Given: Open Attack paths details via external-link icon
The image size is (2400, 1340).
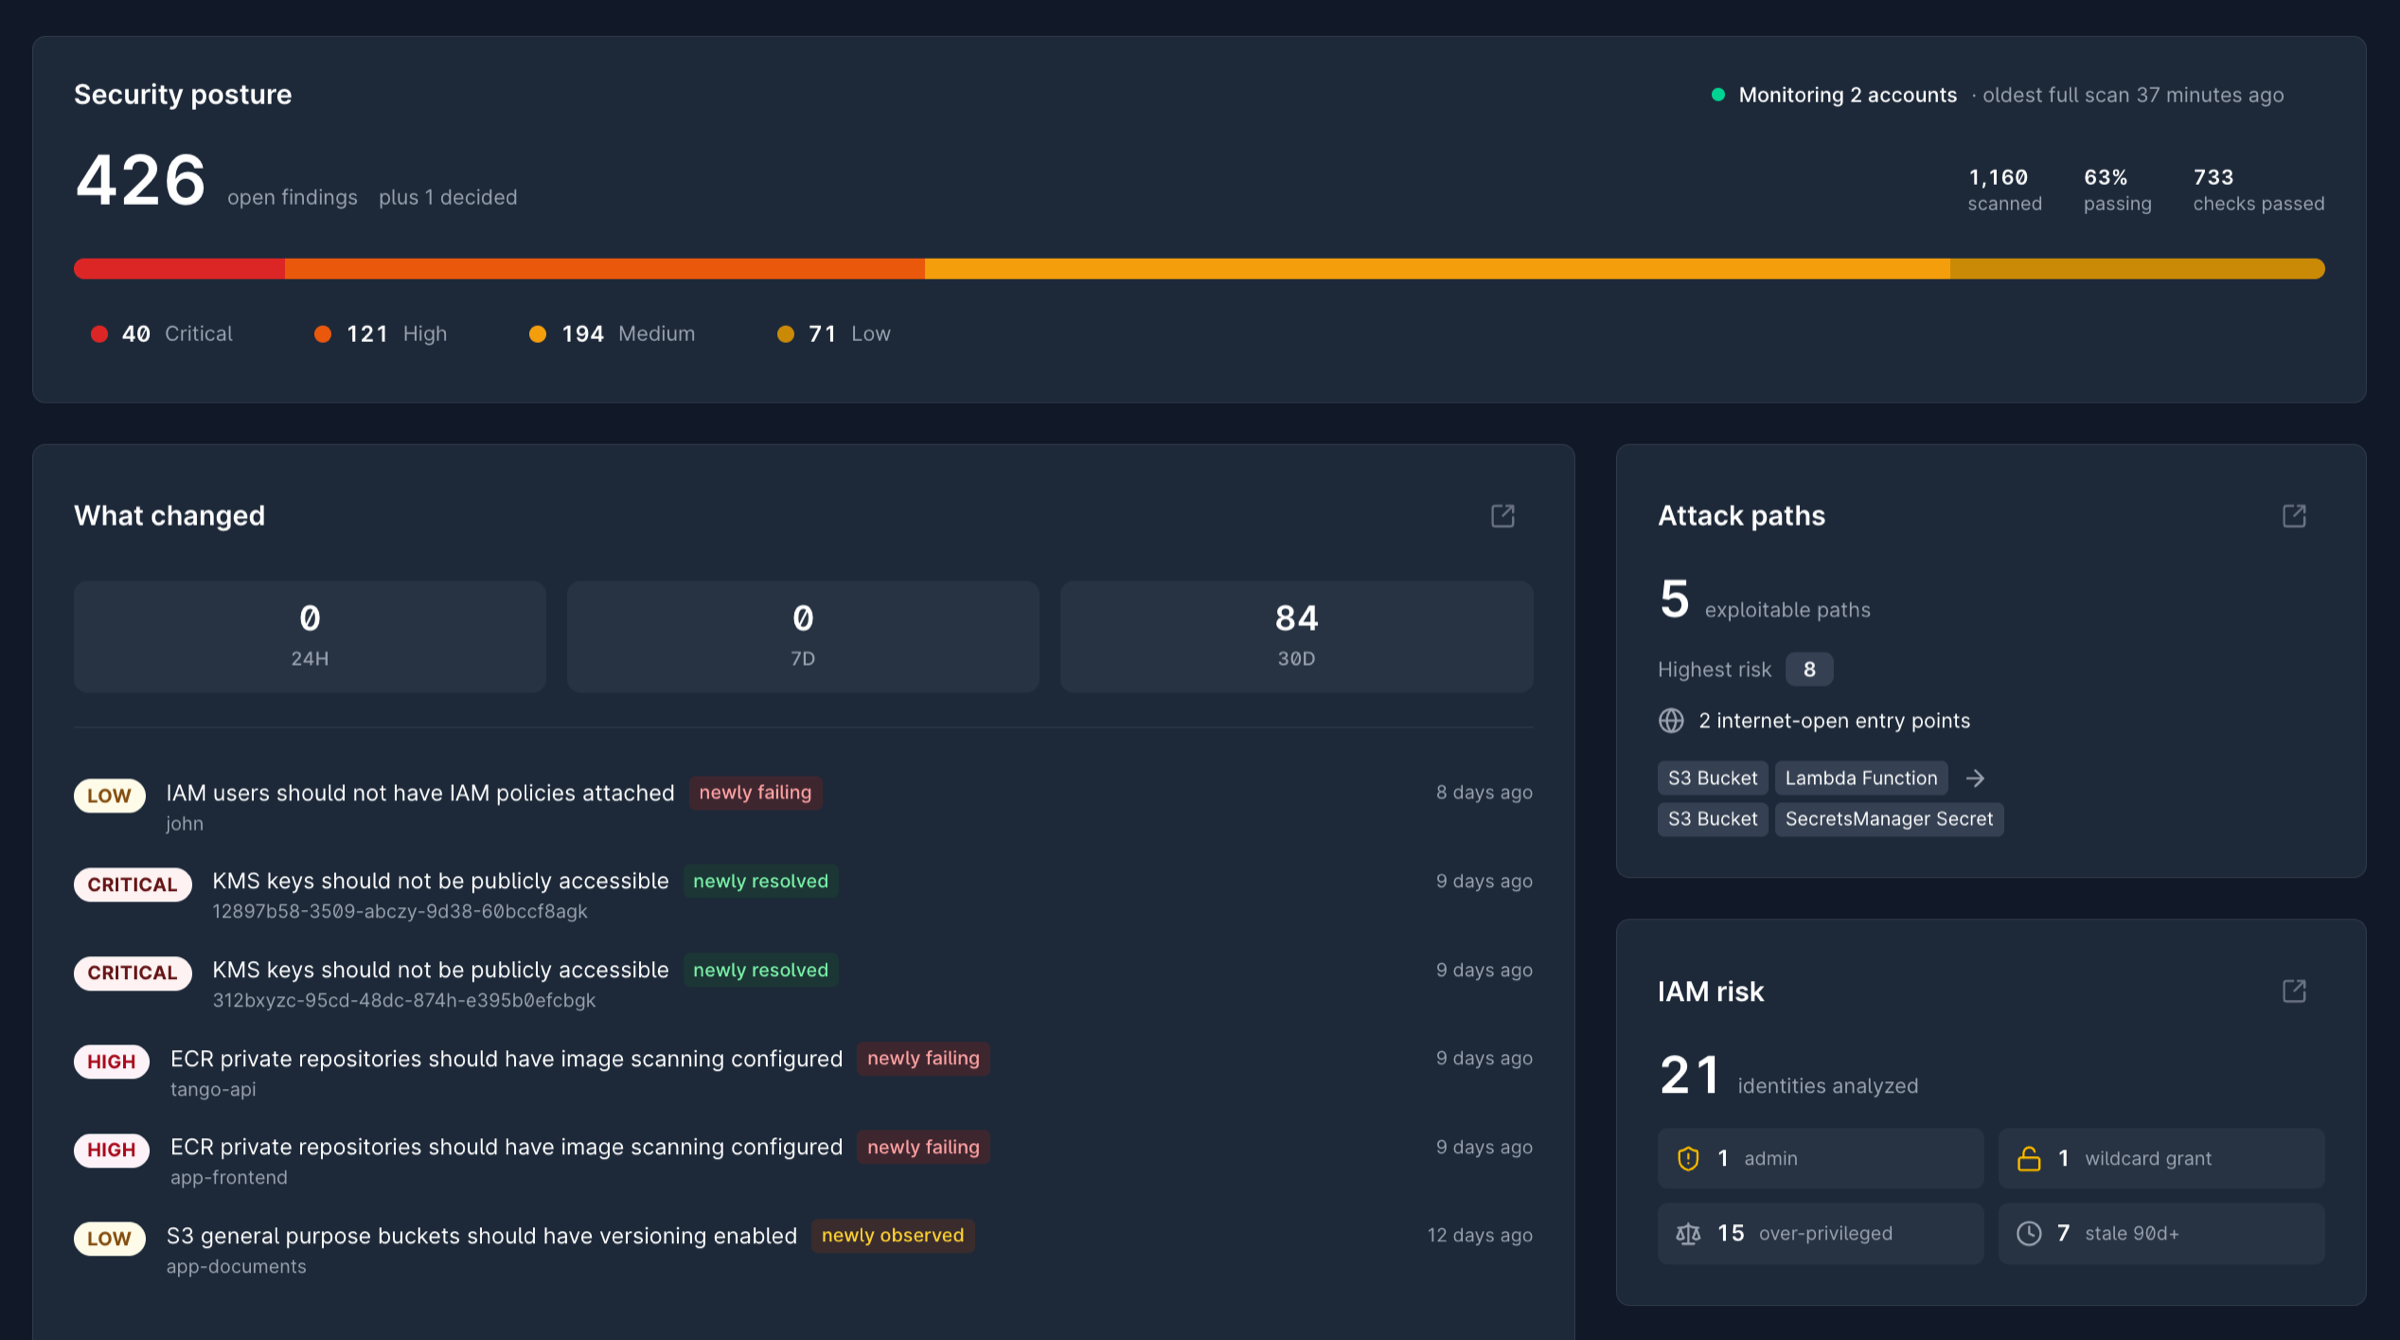Looking at the screenshot, I should pyautogui.click(x=2294, y=516).
